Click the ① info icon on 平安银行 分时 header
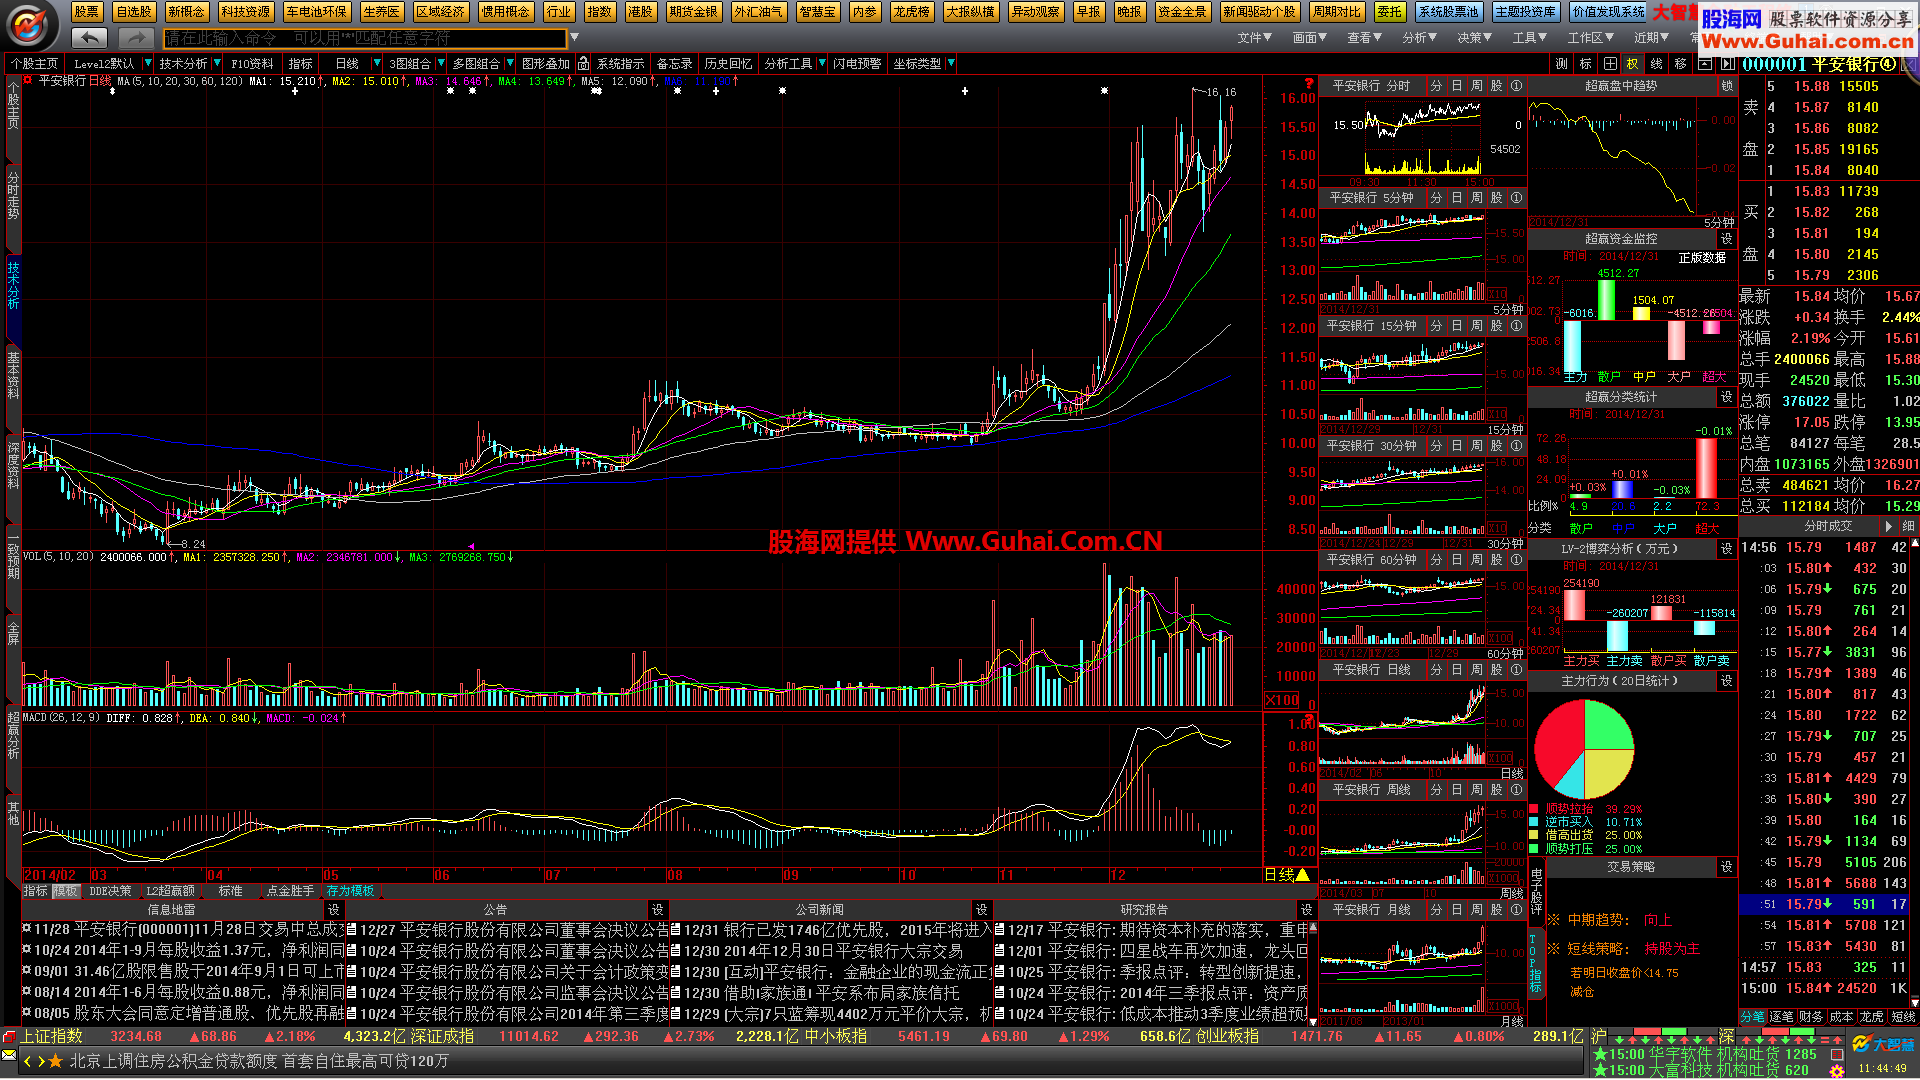 (x=1516, y=86)
